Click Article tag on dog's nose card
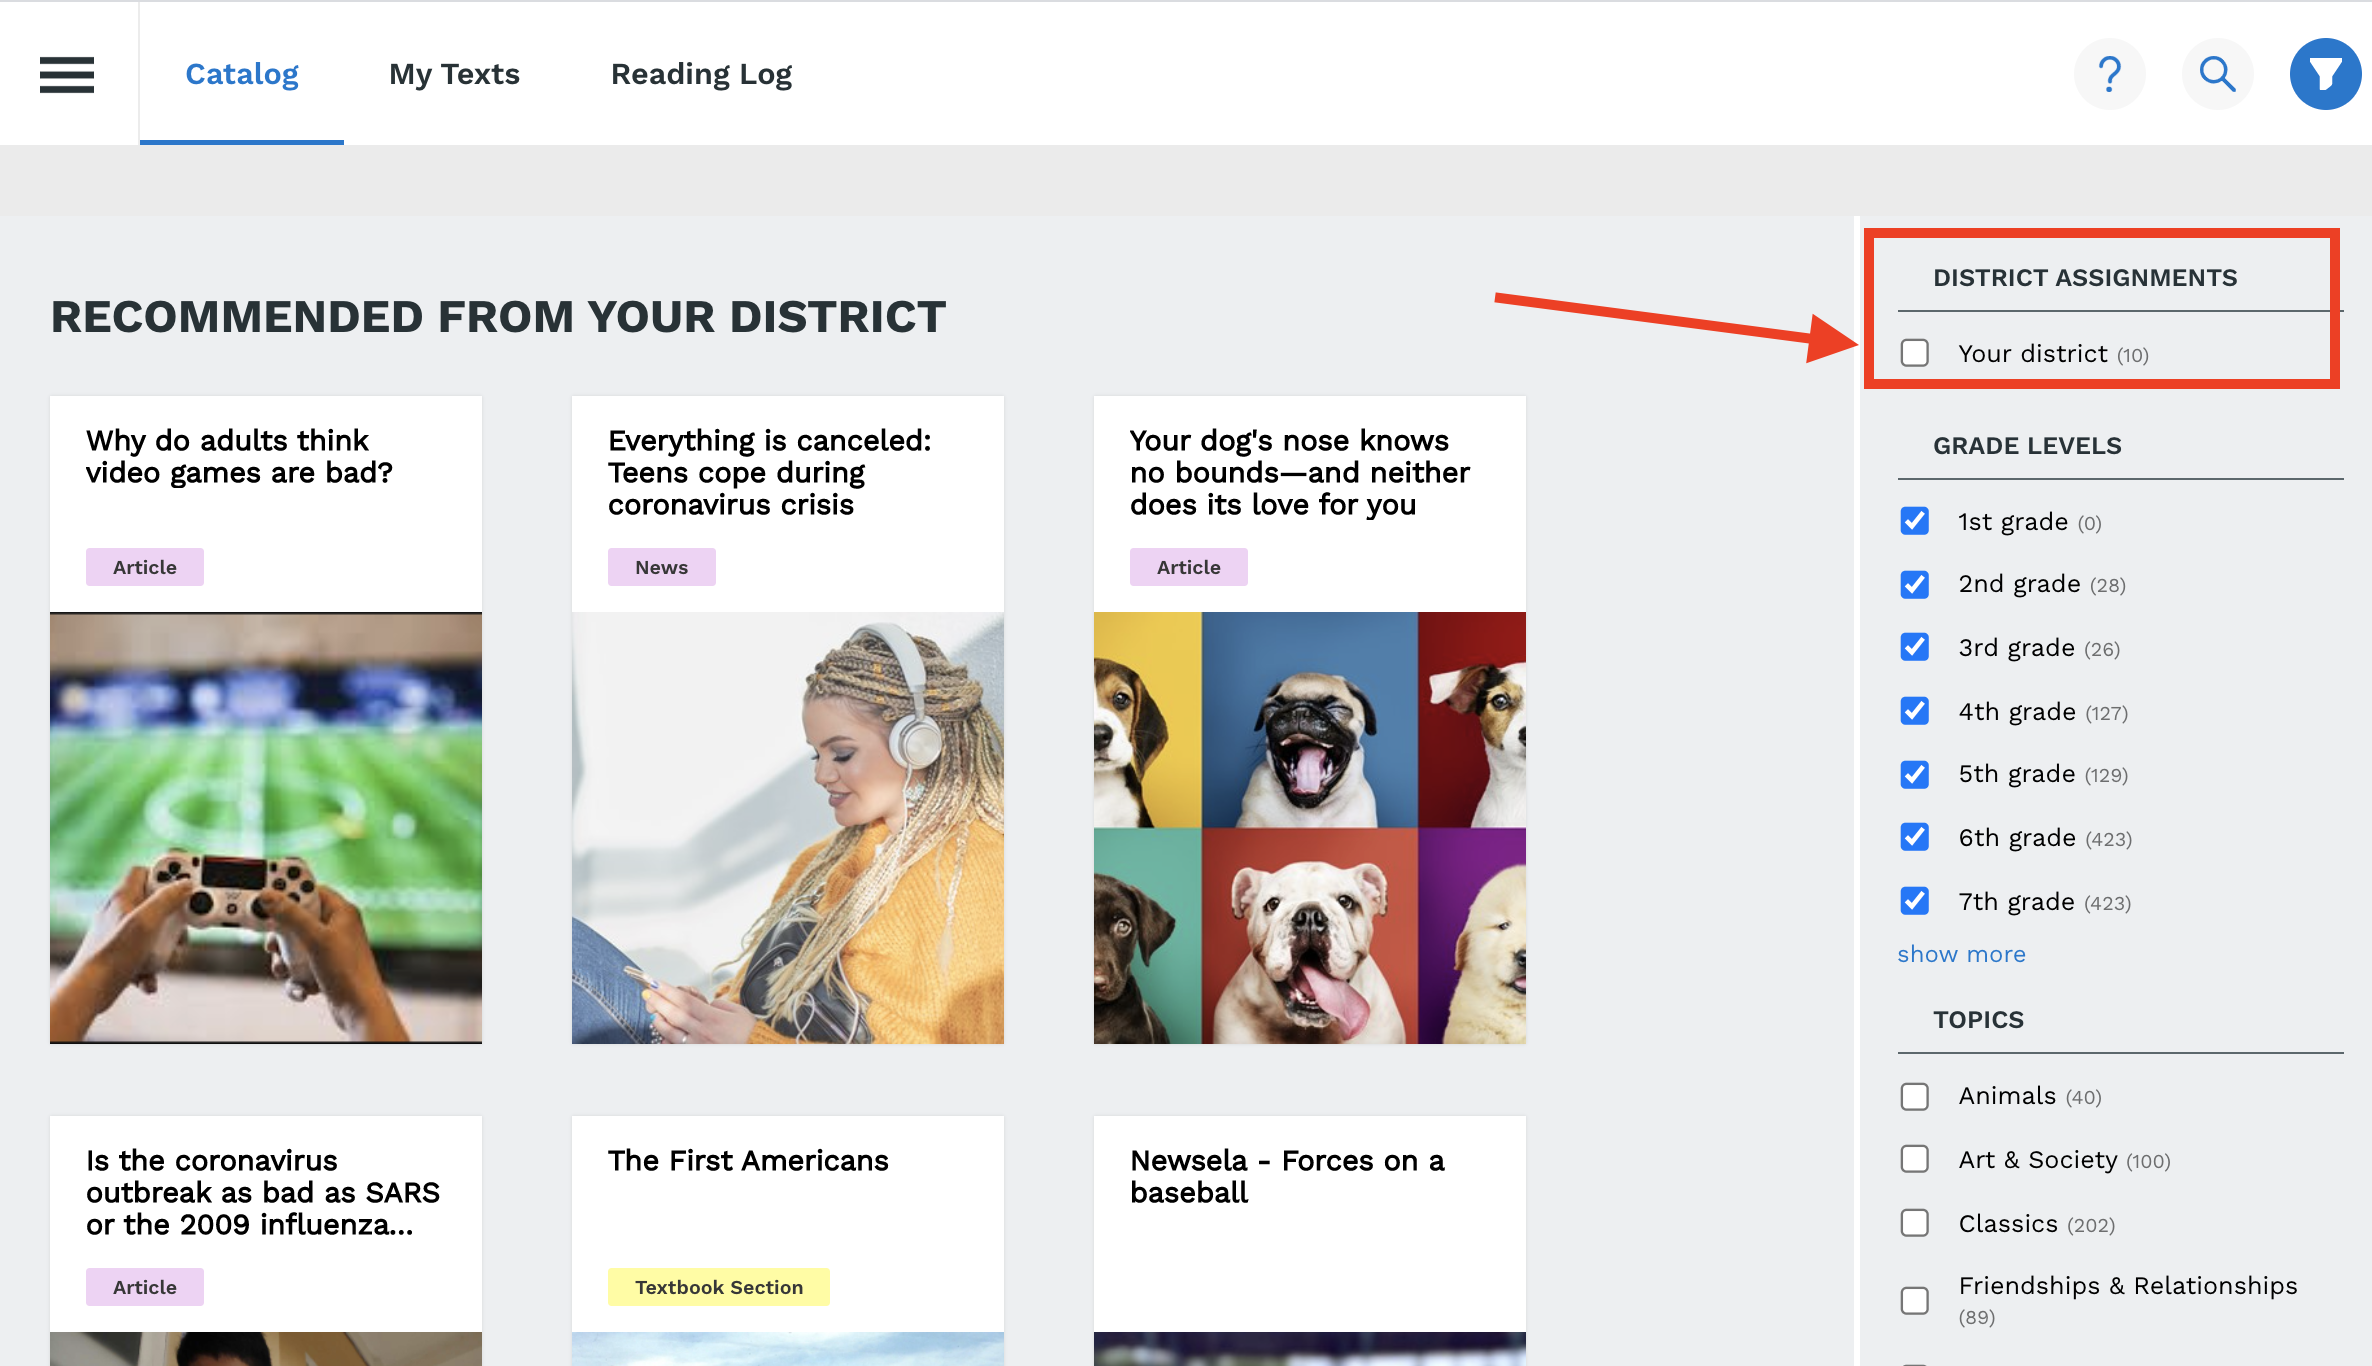Viewport: 2372px width, 1366px height. tap(1188, 567)
